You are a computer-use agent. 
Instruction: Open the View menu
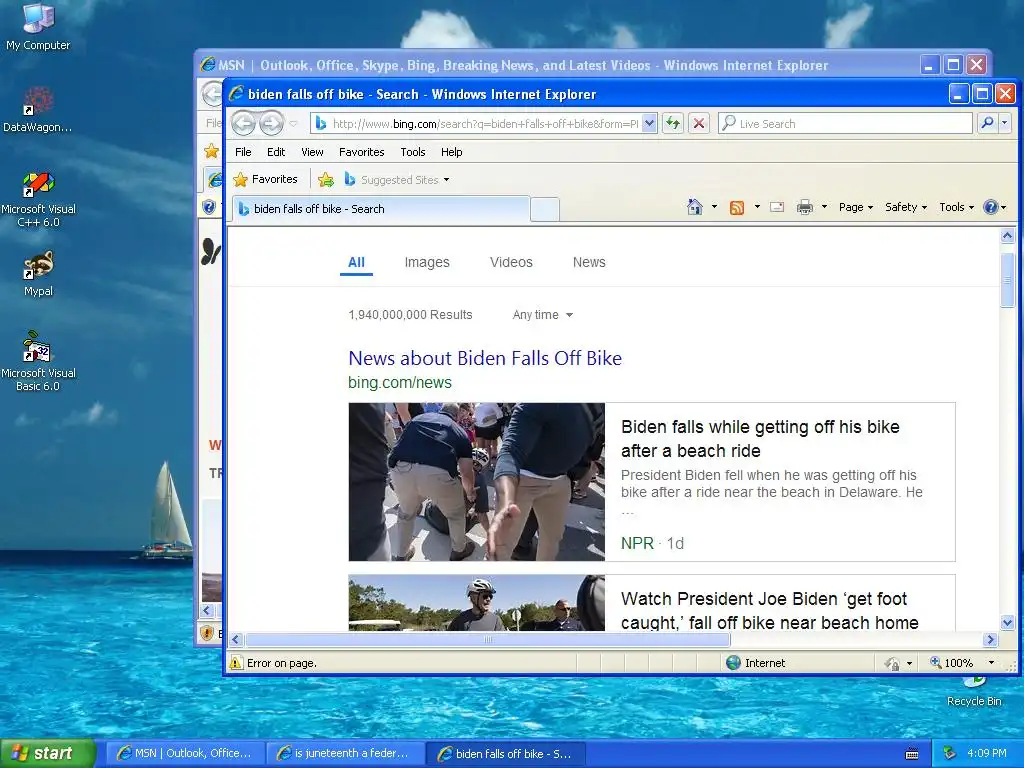(312, 152)
